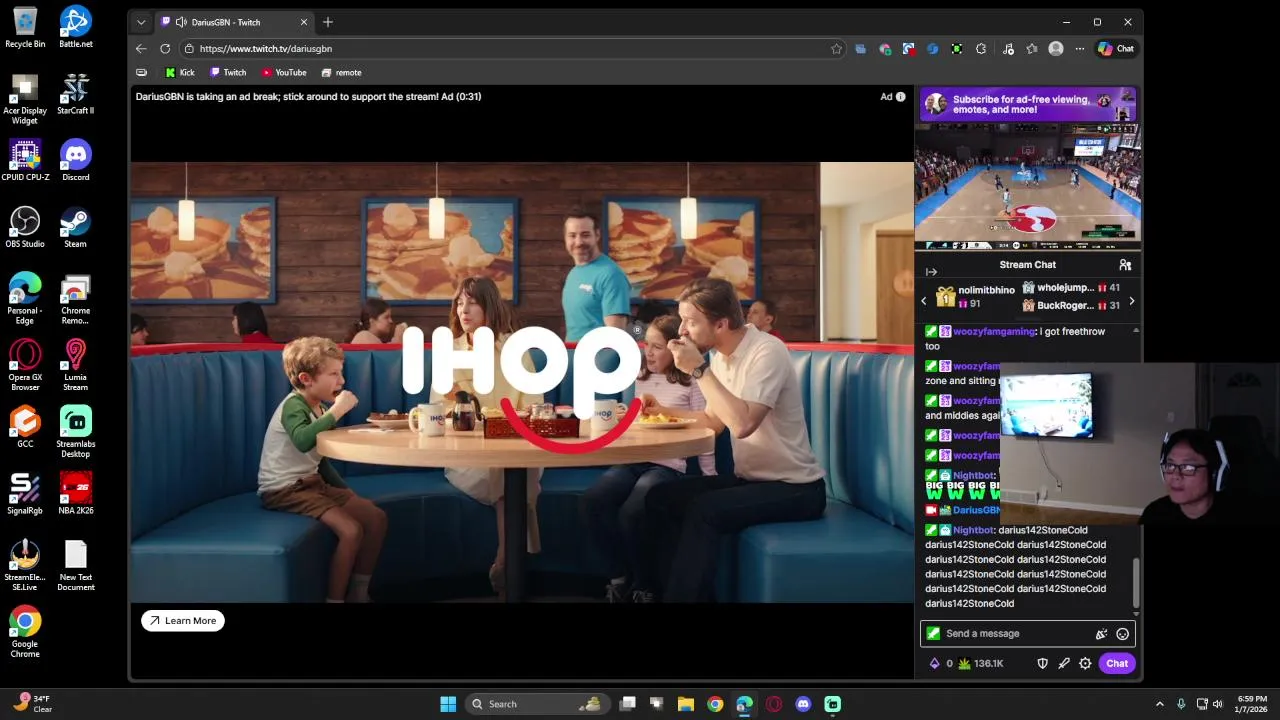This screenshot has width=1280, height=720.
Task: Open Discord from the taskbar
Action: [803, 704]
